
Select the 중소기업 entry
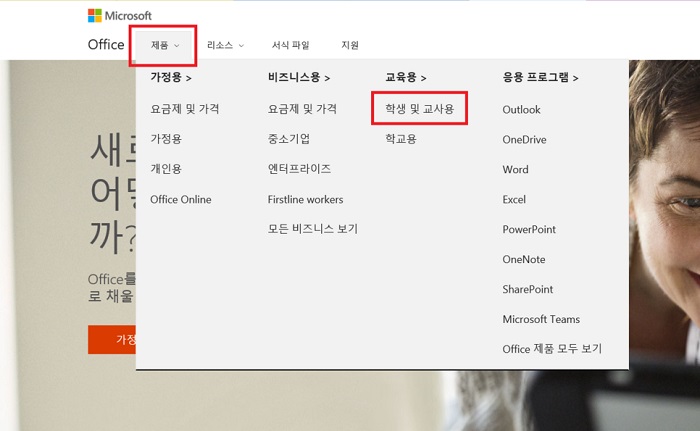click(289, 139)
